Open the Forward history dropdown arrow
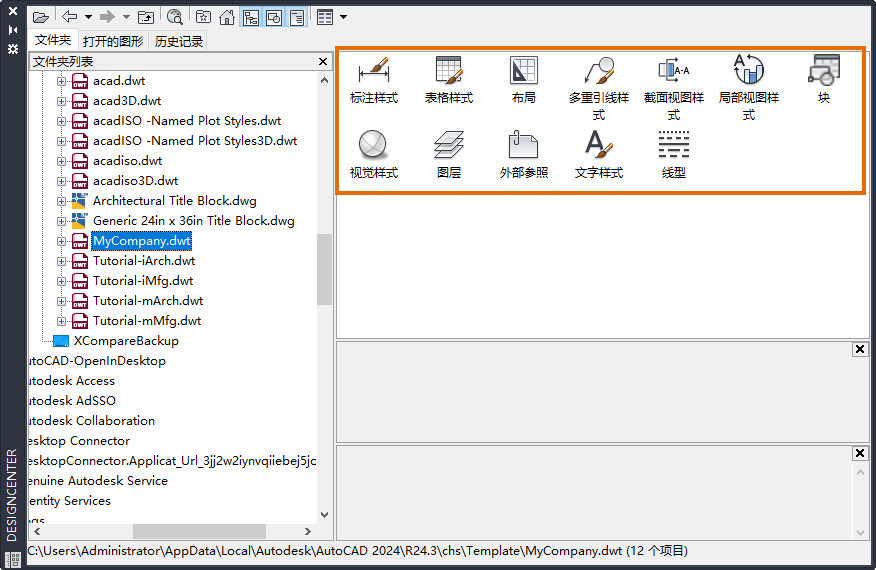The height and width of the screenshot is (570, 876). pos(126,17)
